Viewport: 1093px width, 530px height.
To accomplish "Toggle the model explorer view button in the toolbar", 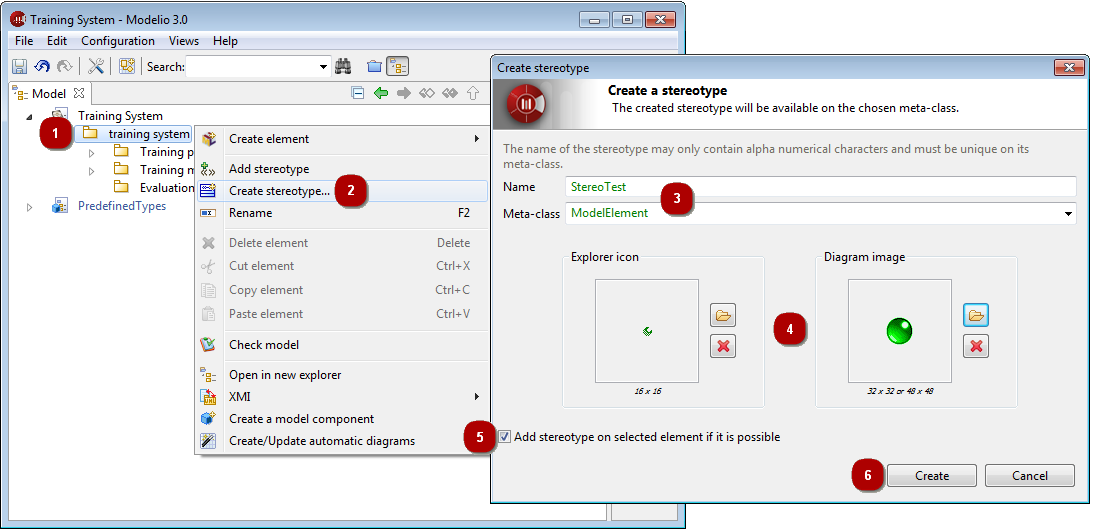I will coord(398,66).
